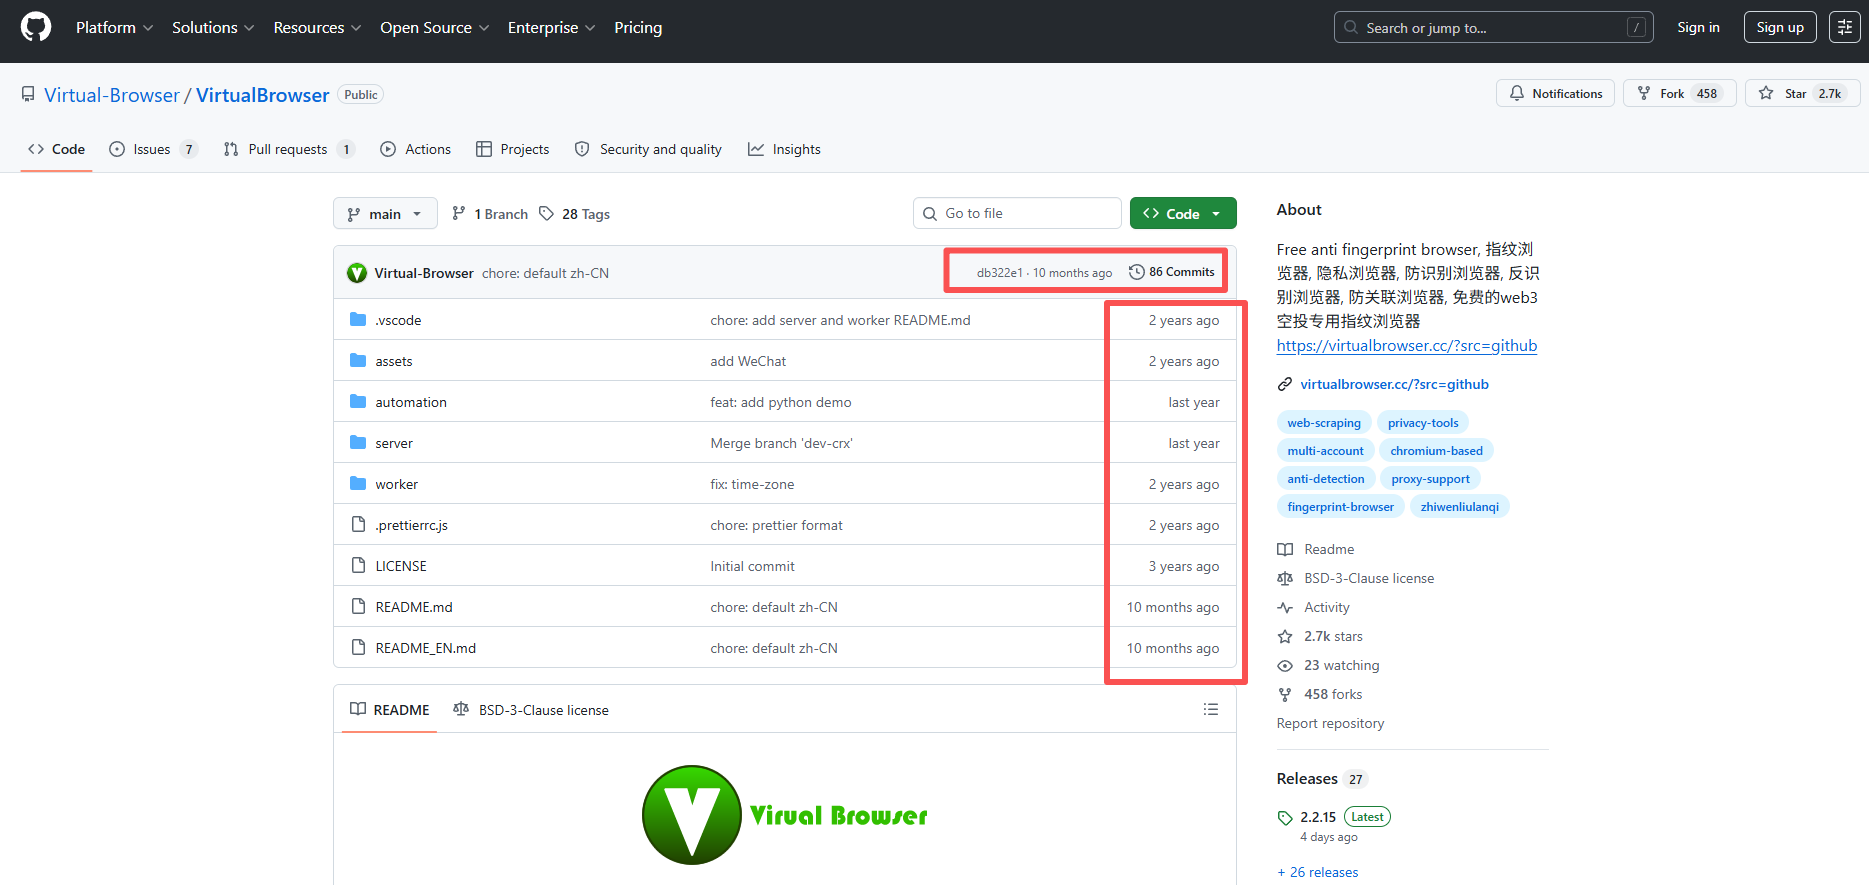Viewport: 1869px width, 885px height.
Task: Expand the Platform menu
Action: 114,27
